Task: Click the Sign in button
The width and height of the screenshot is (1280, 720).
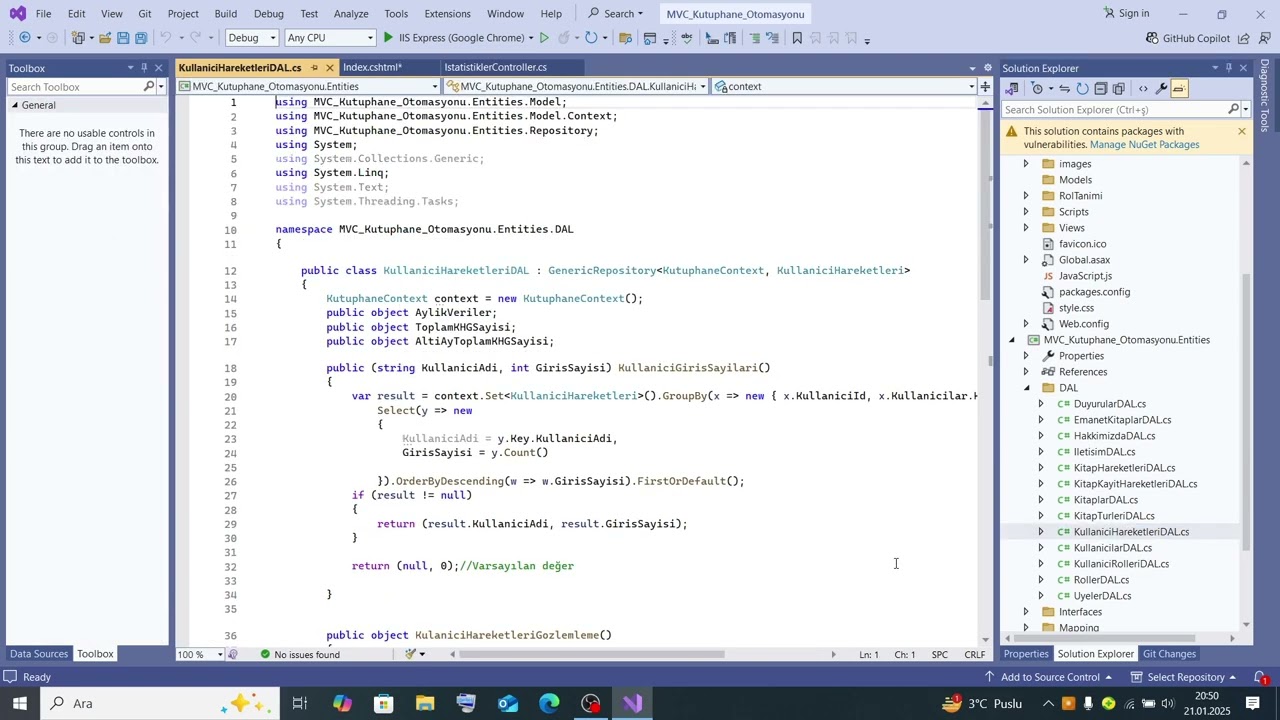Action: (1126, 14)
